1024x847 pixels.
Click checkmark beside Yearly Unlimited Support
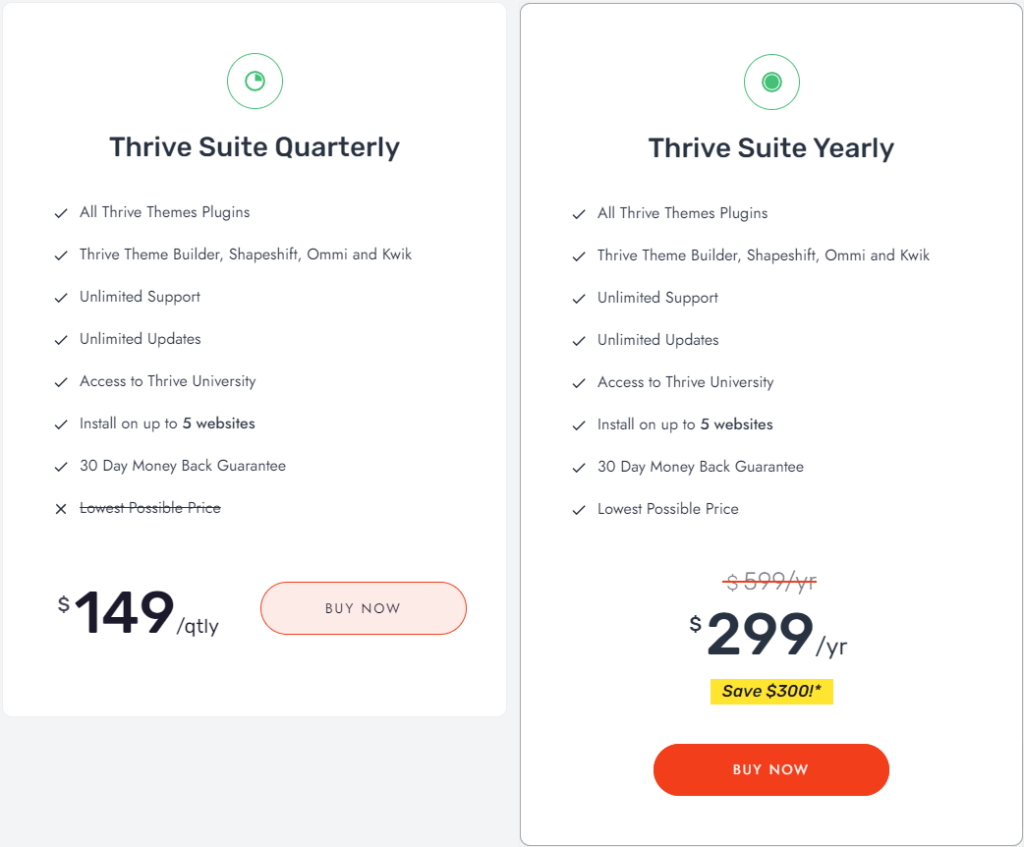pyautogui.click(x=579, y=299)
